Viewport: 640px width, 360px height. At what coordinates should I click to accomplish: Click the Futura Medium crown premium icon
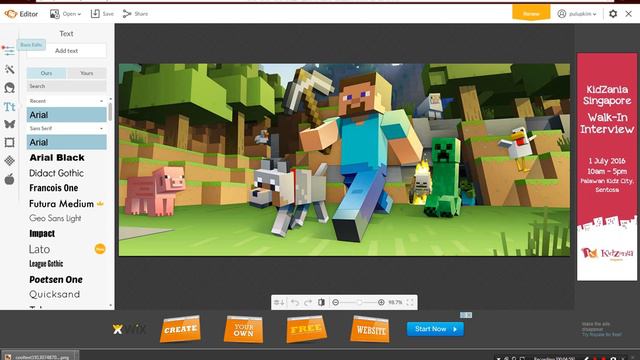[100, 203]
